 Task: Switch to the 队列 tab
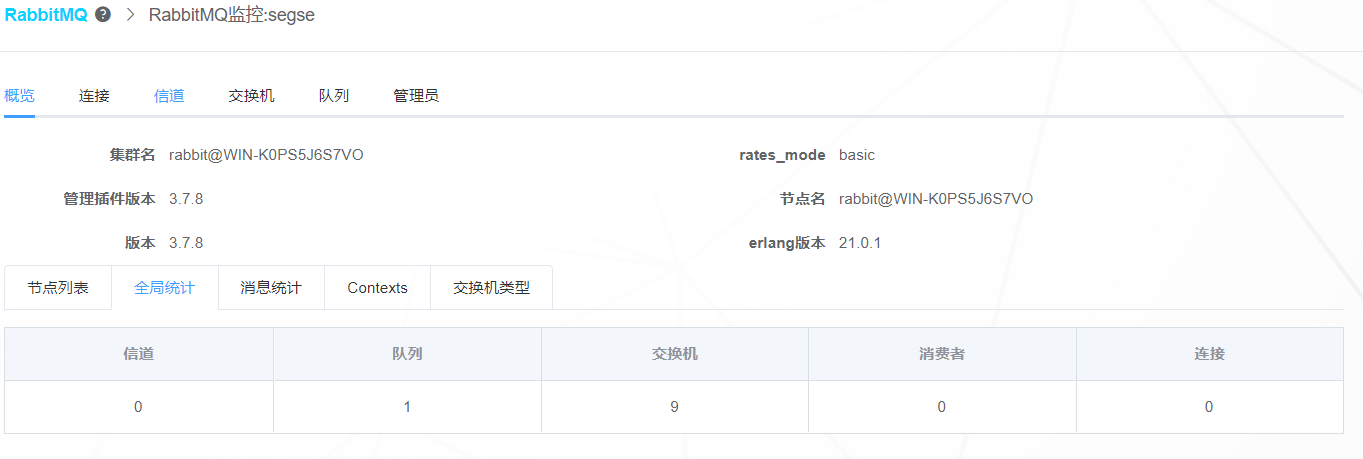pos(334,96)
